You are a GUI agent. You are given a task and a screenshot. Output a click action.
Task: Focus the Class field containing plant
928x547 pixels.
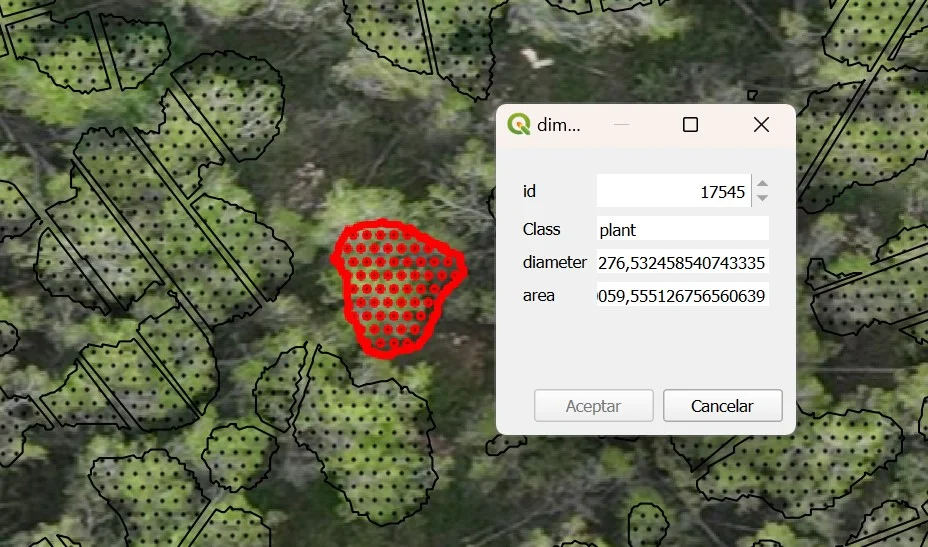coord(682,229)
